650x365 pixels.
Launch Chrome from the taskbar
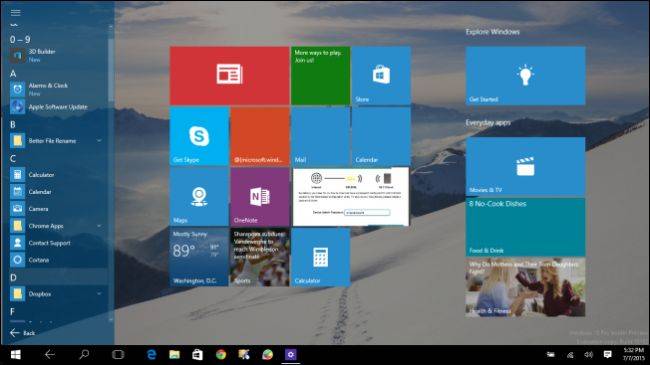point(221,355)
